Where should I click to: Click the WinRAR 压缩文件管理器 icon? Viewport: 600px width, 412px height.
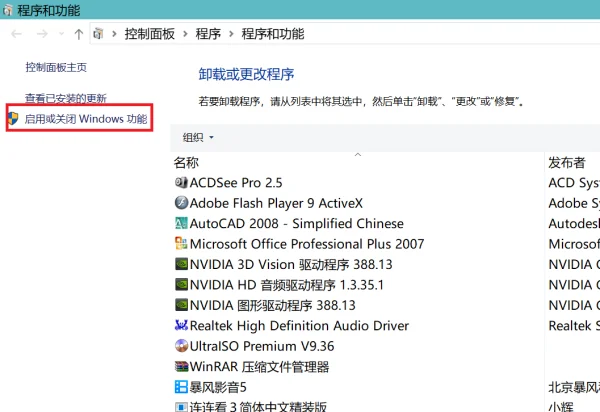click(181, 366)
